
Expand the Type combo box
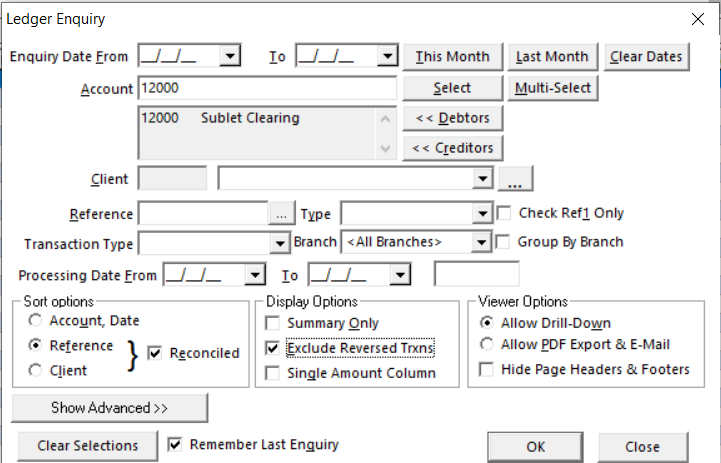482,214
